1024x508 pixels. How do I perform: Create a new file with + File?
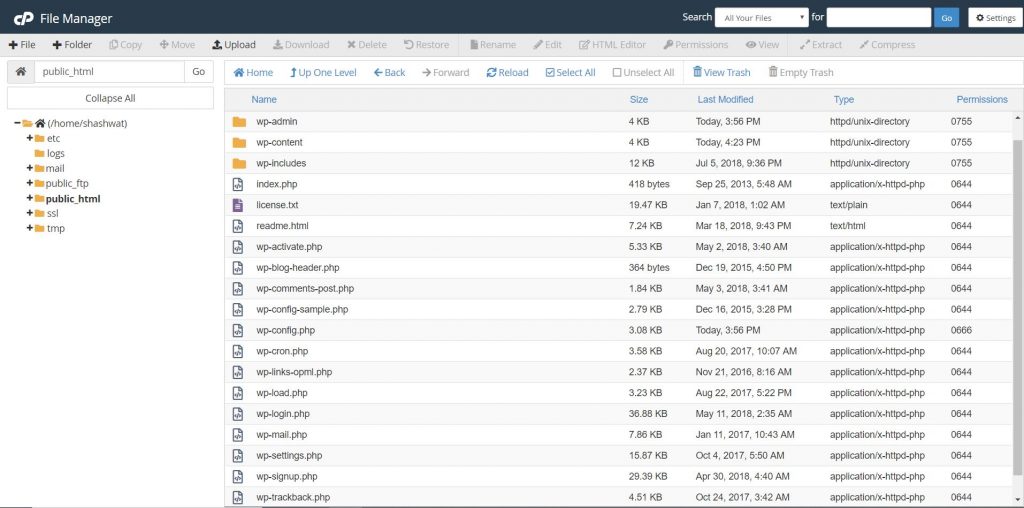tap(22, 44)
